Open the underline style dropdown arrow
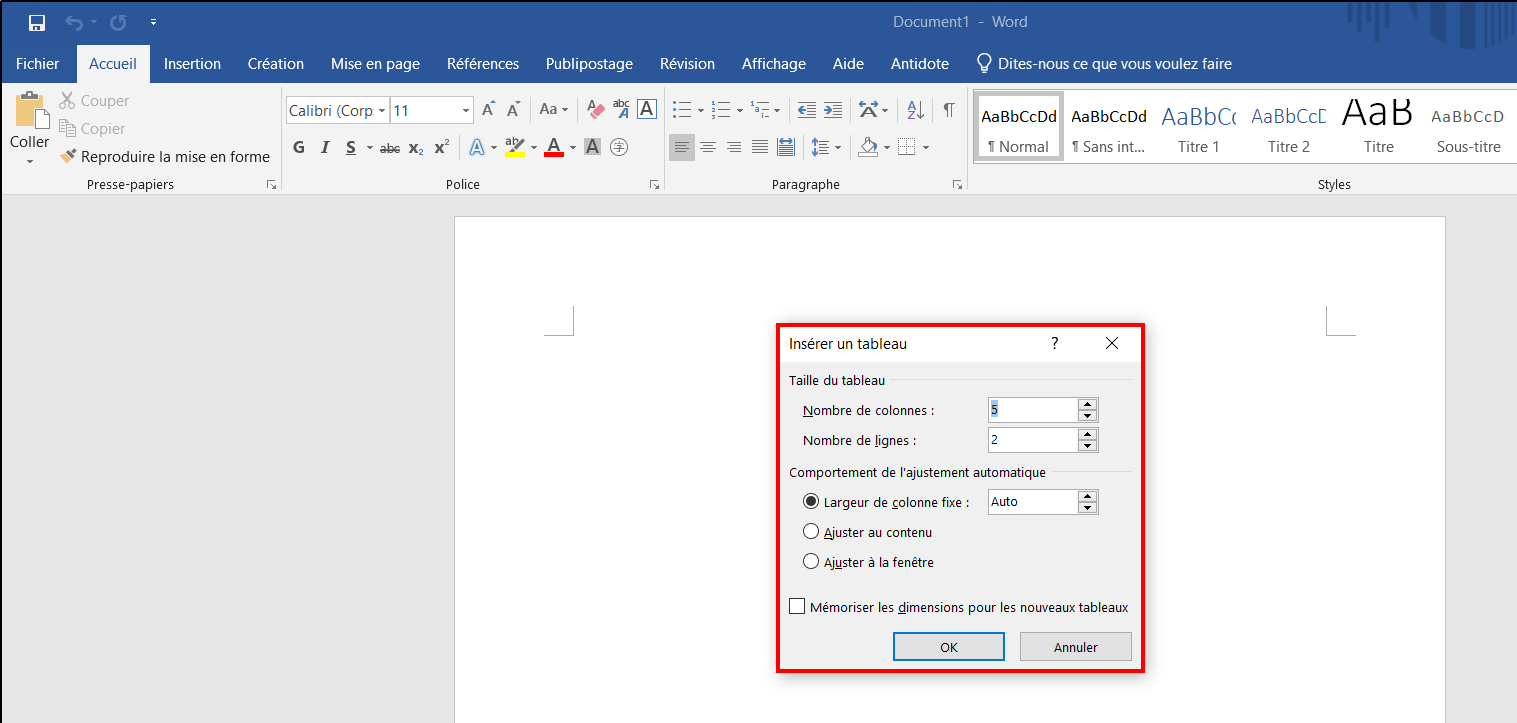The width and height of the screenshot is (1517, 723). coord(369,148)
